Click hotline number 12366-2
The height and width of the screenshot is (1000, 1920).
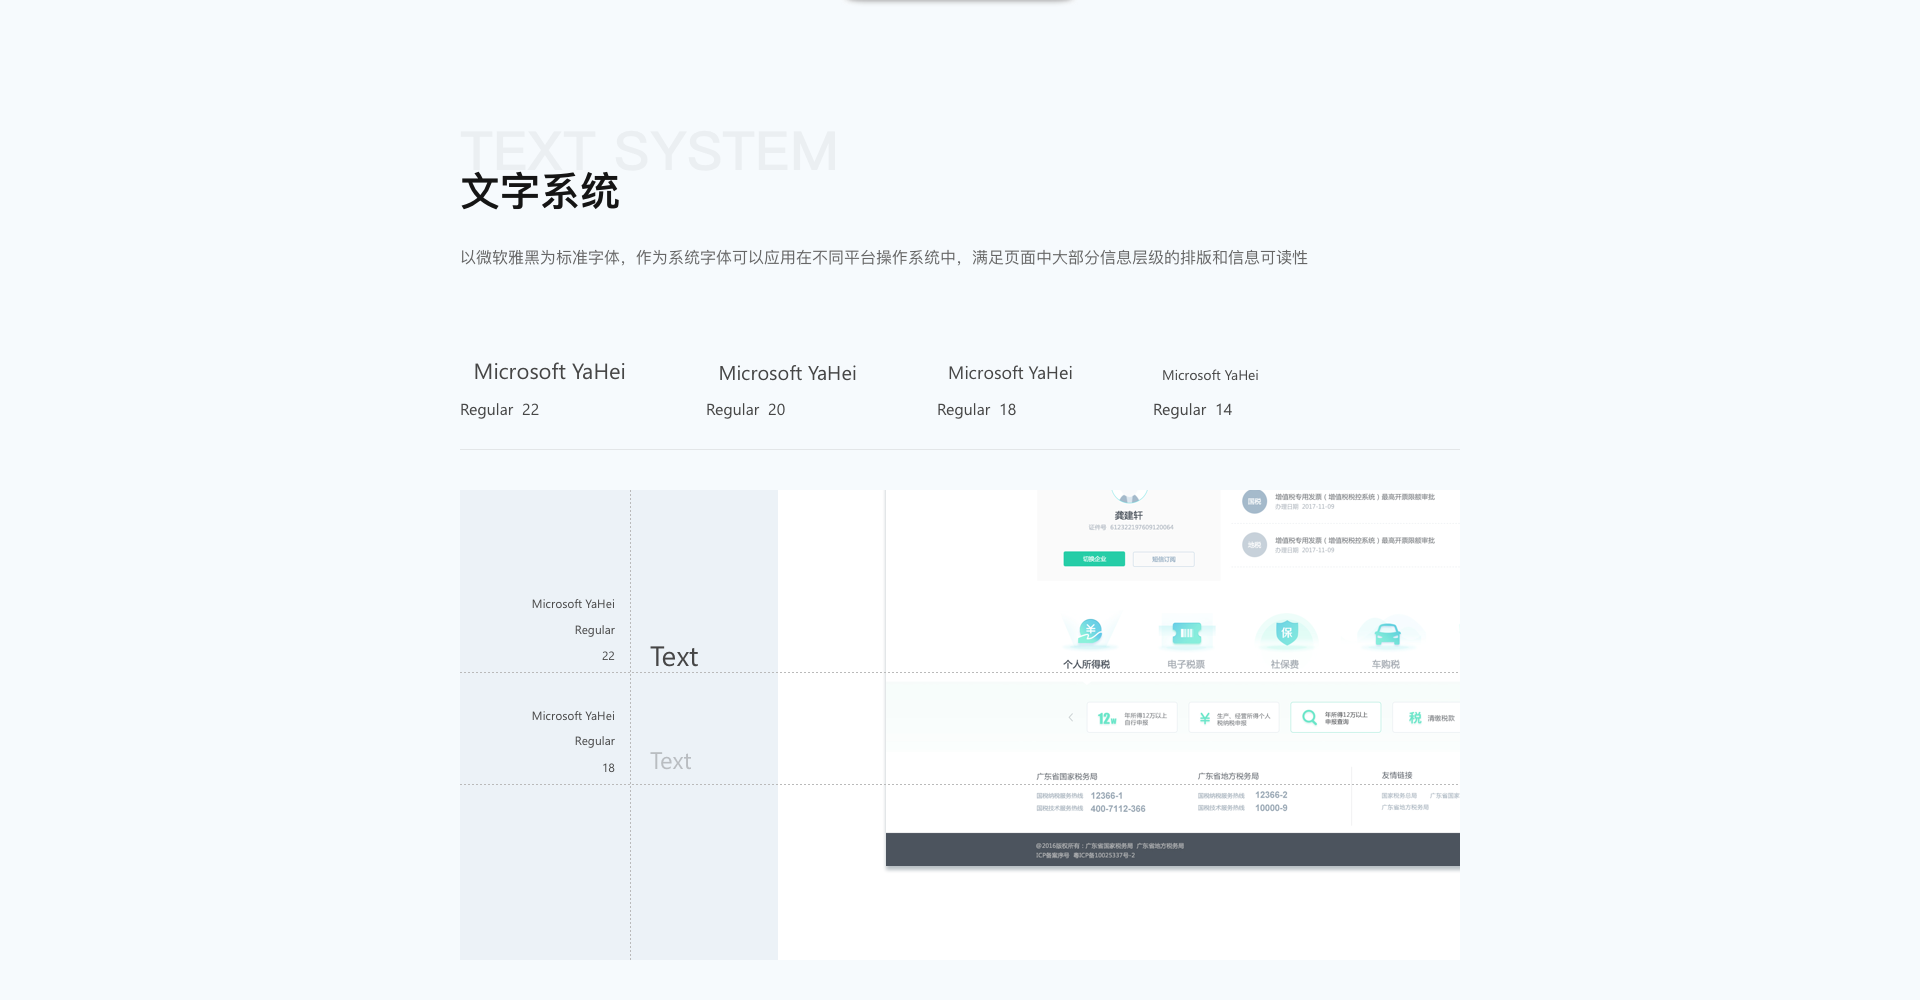pyautogui.click(x=1271, y=795)
